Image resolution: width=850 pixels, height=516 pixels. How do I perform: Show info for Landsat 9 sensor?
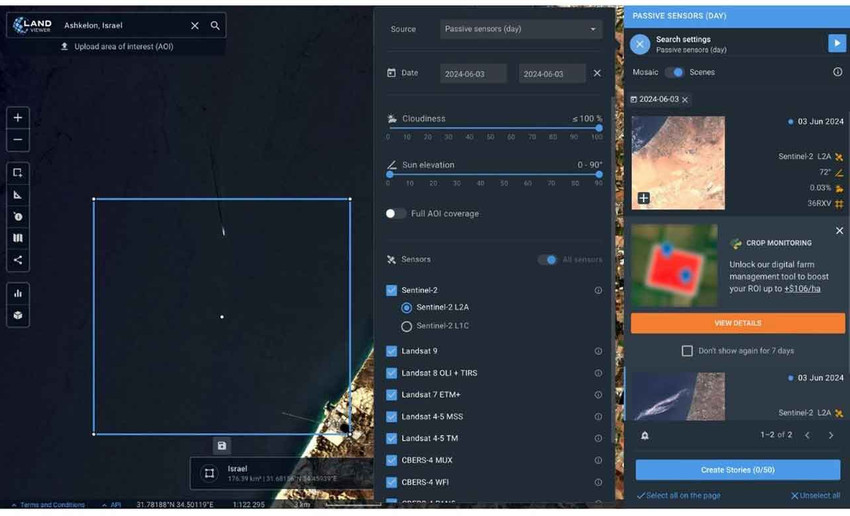598,351
